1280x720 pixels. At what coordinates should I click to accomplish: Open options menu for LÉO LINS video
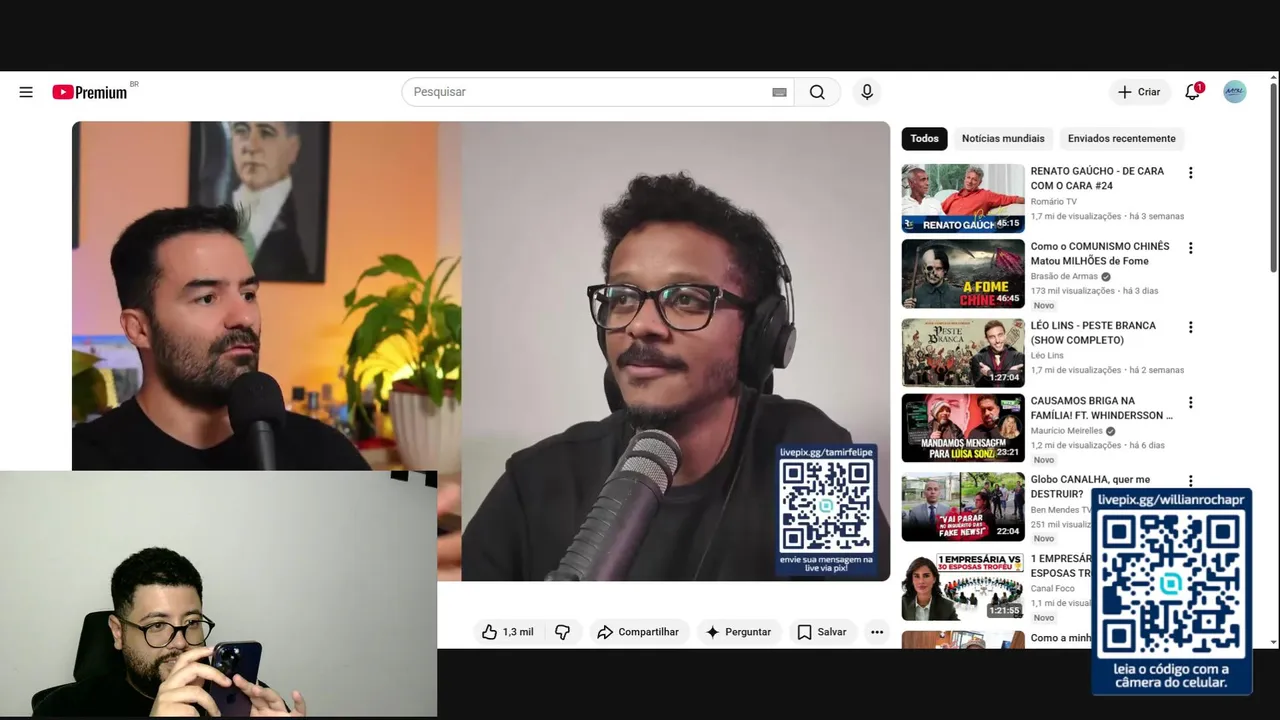pyautogui.click(x=1190, y=327)
